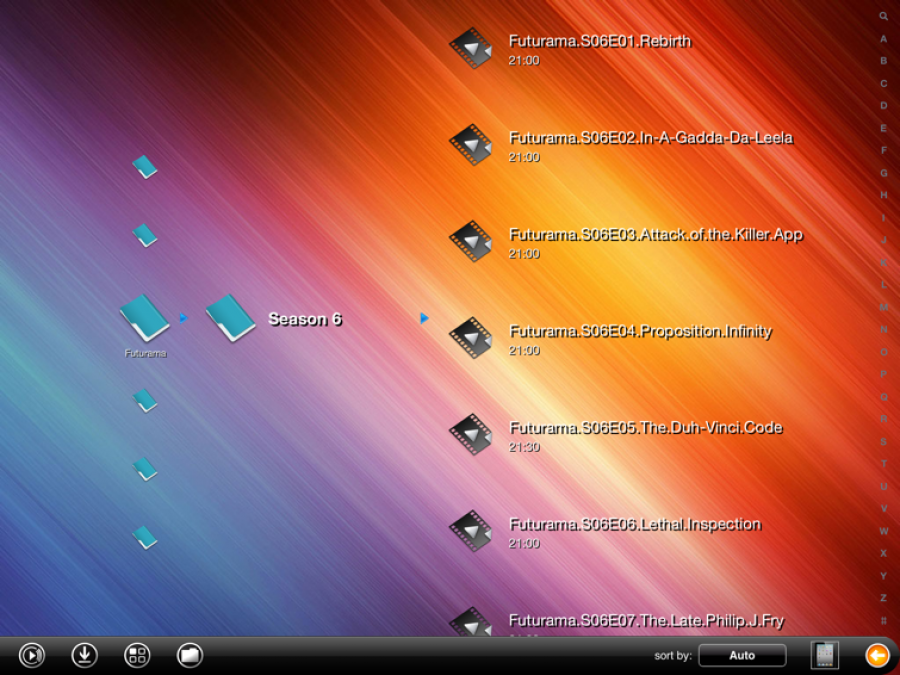900x675 pixels.
Task: Select the bottommost small folder in column
Action: tap(145, 538)
